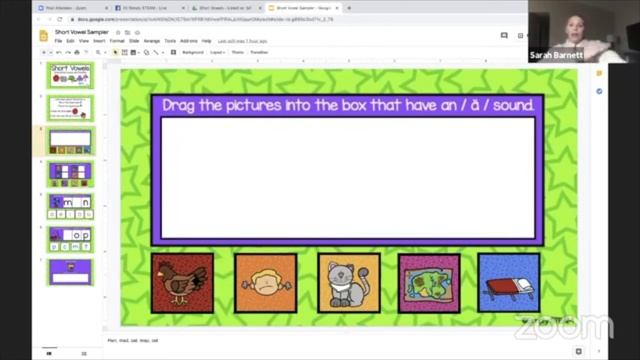Click the redo icon in toolbar

[68, 52]
